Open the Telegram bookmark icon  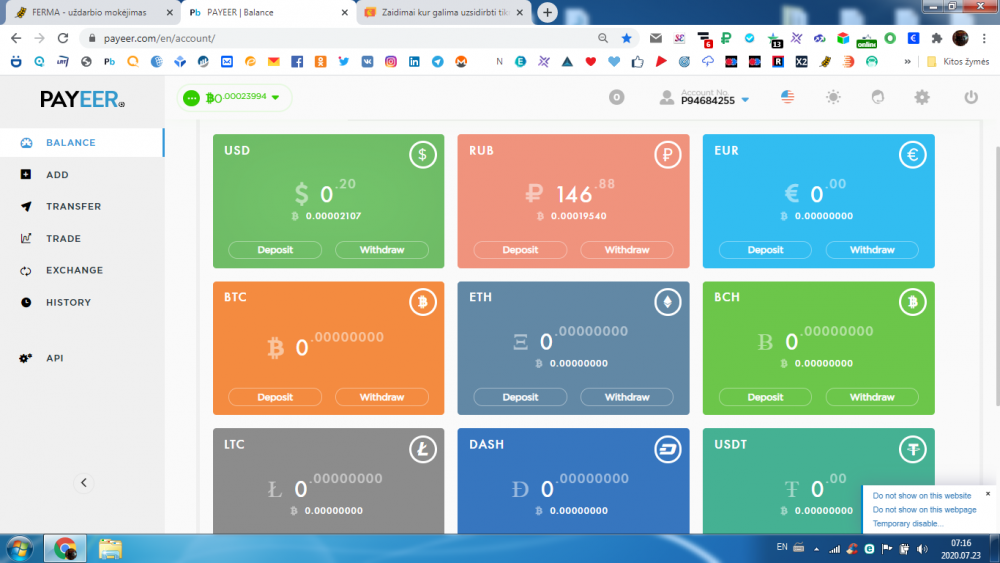438,62
